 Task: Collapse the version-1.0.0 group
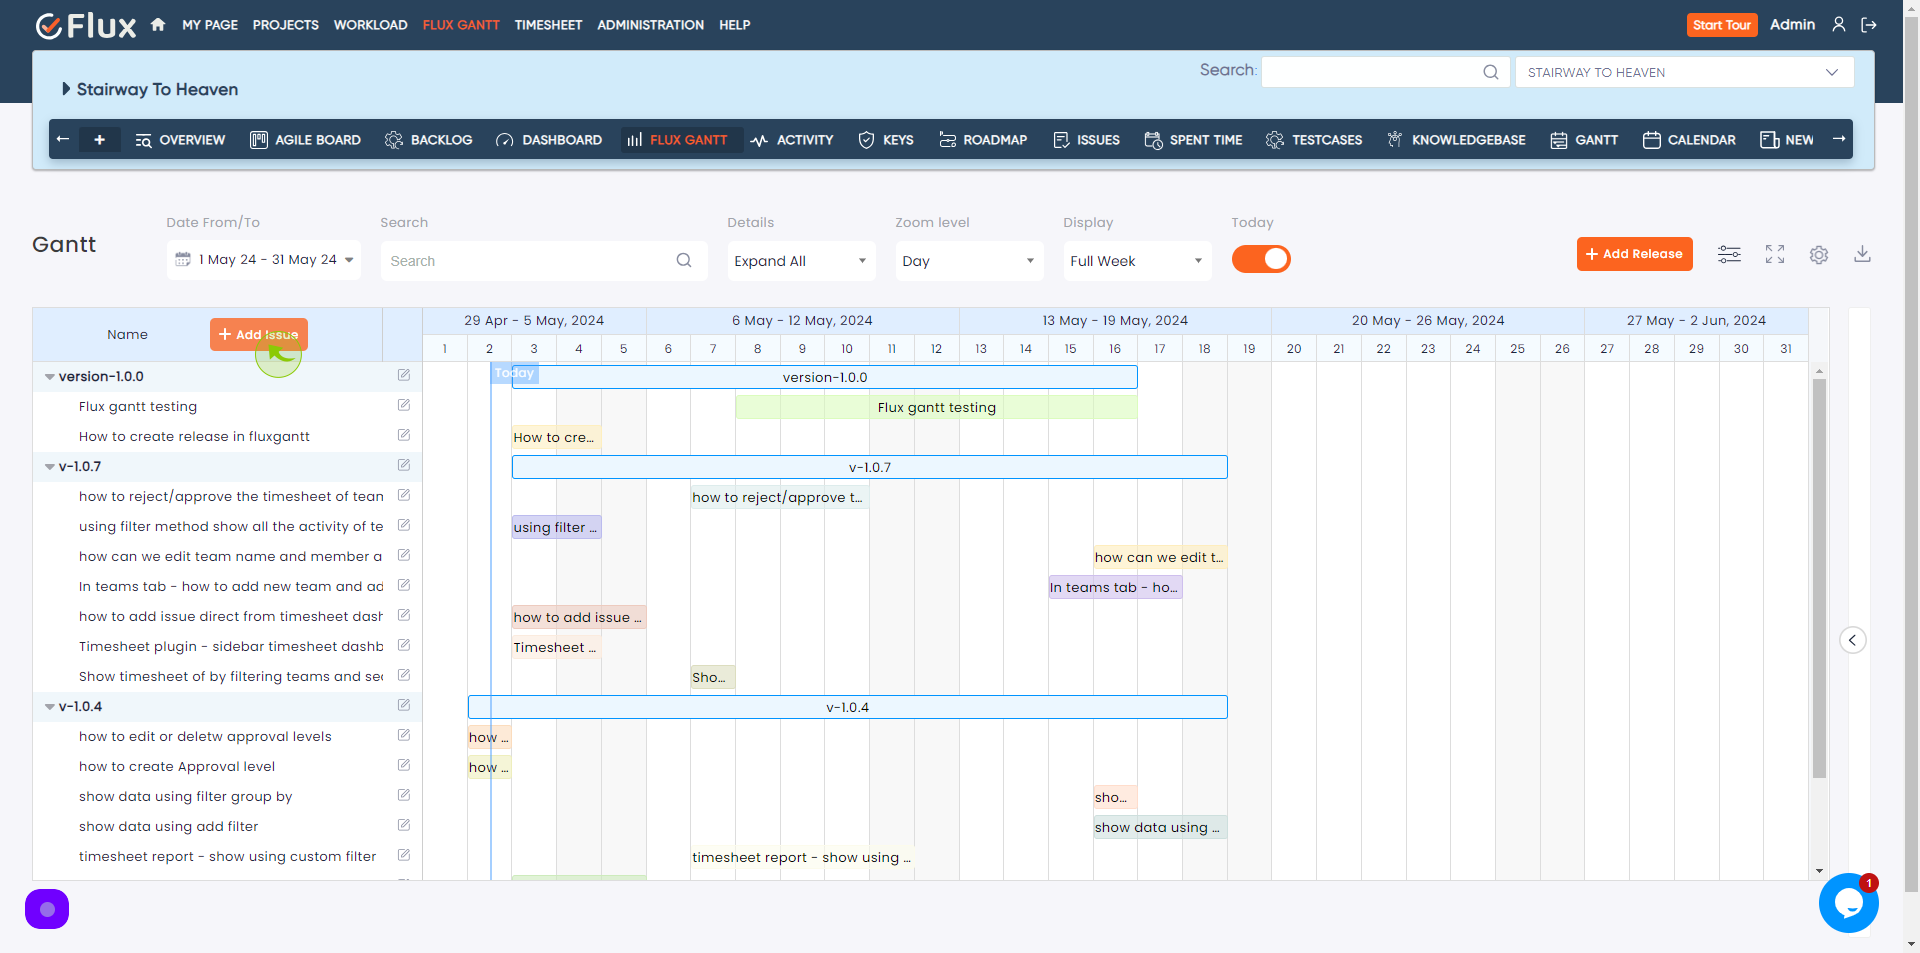49,377
